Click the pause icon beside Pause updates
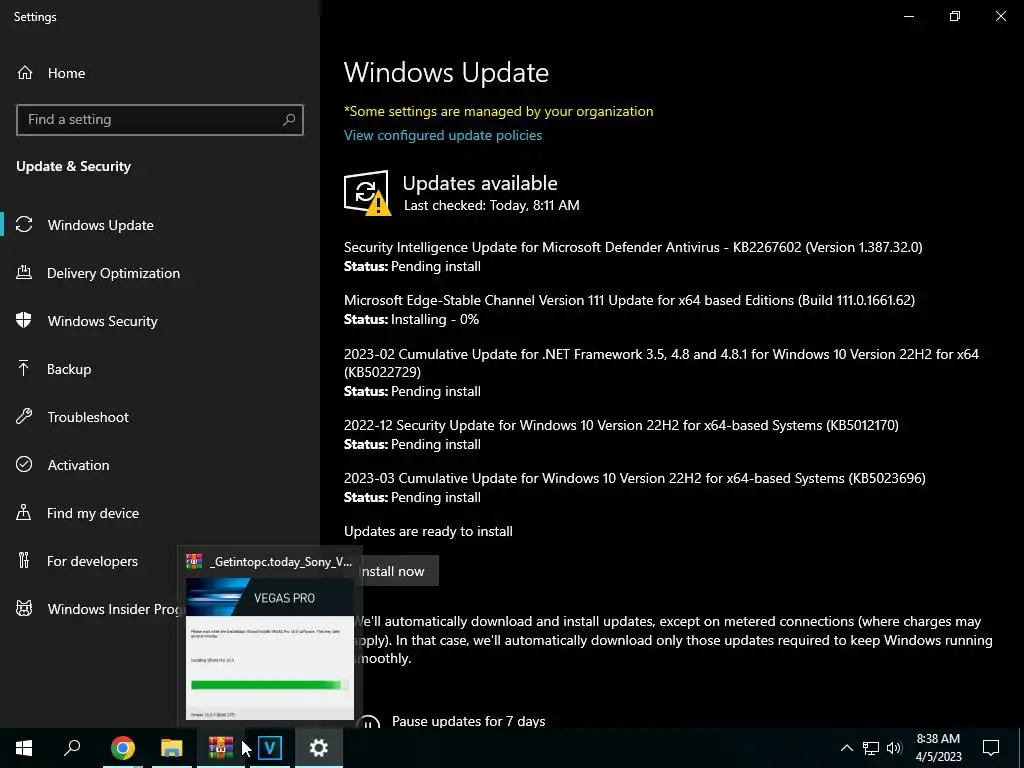Screen dimensions: 1024x768 (x=368, y=722)
